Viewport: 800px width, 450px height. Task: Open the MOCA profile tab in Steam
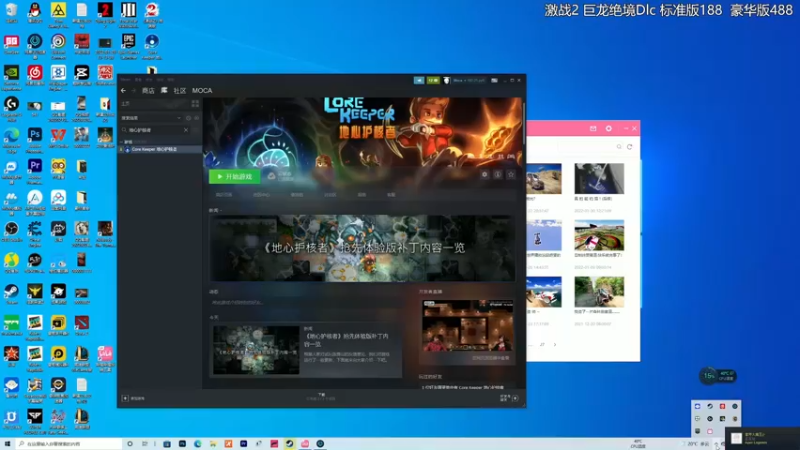(x=202, y=90)
